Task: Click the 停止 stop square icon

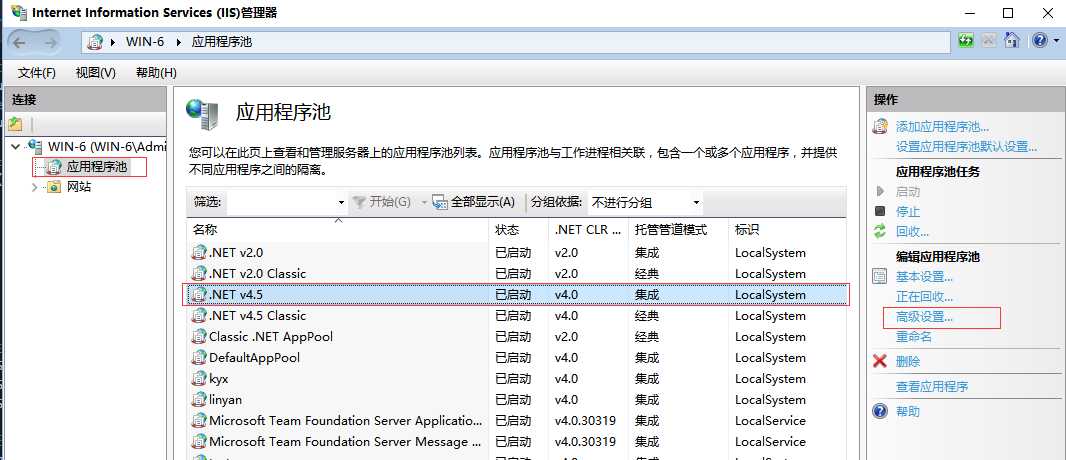Action: (x=880, y=211)
